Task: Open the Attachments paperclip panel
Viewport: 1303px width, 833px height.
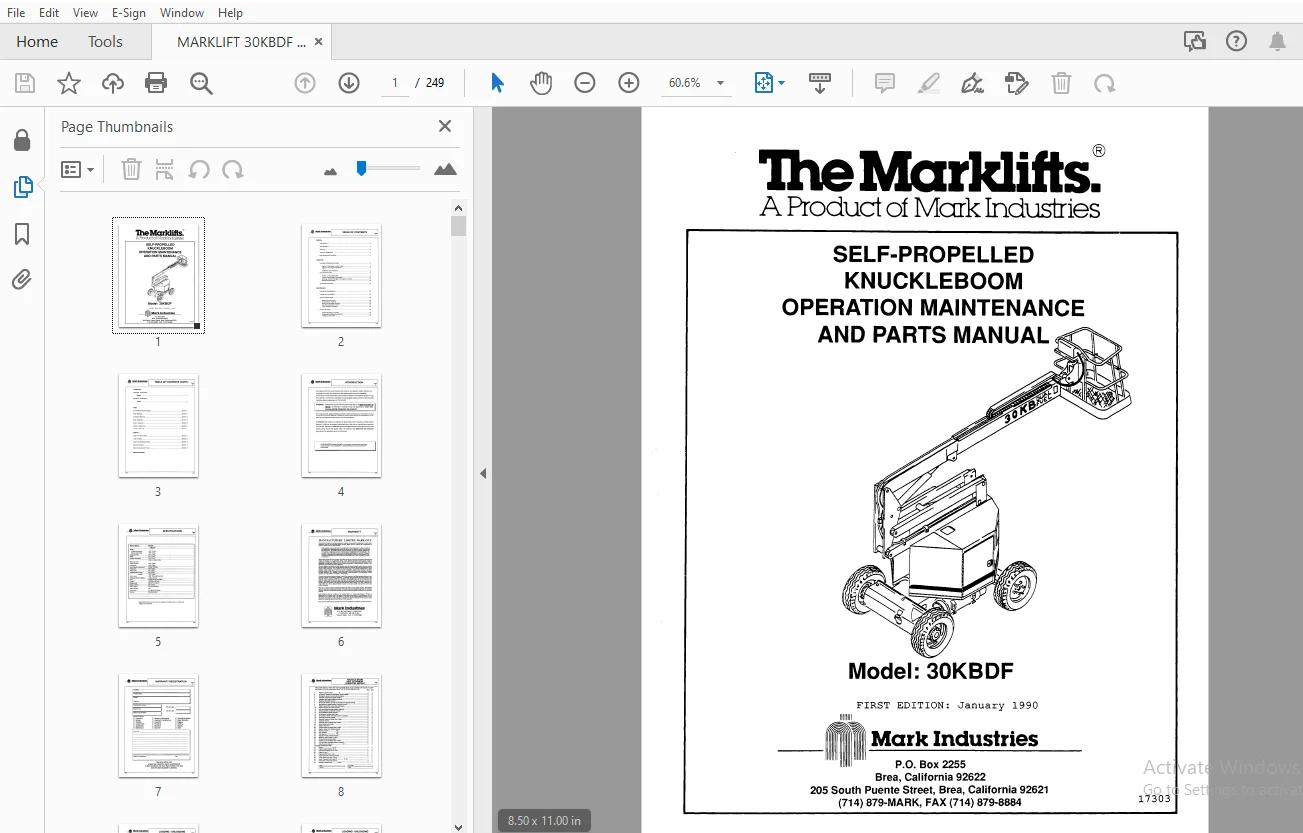Action: point(22,280)
